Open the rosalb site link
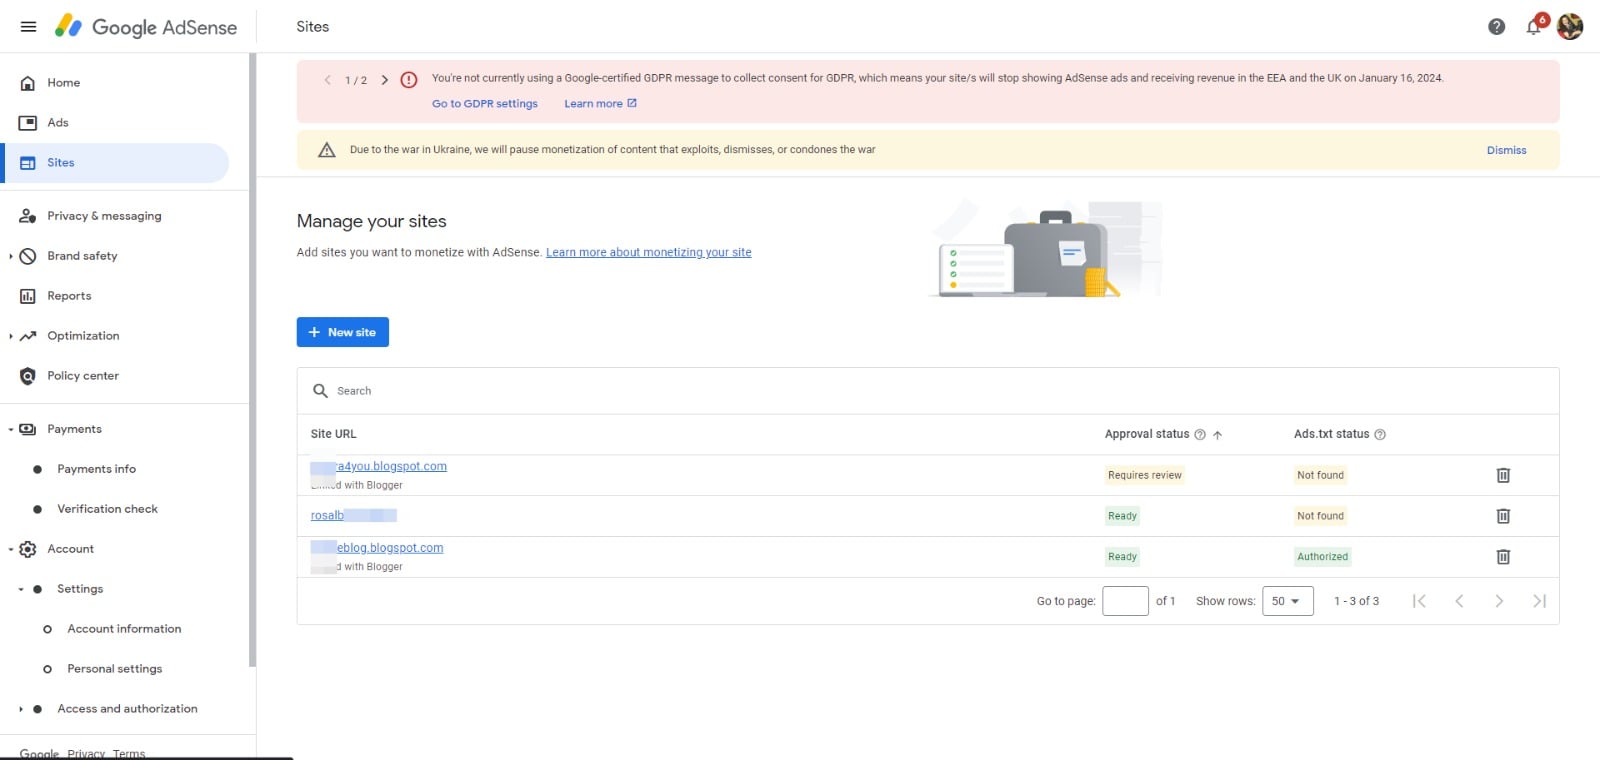Screen dimensions: 1600x760 [353, 516]
